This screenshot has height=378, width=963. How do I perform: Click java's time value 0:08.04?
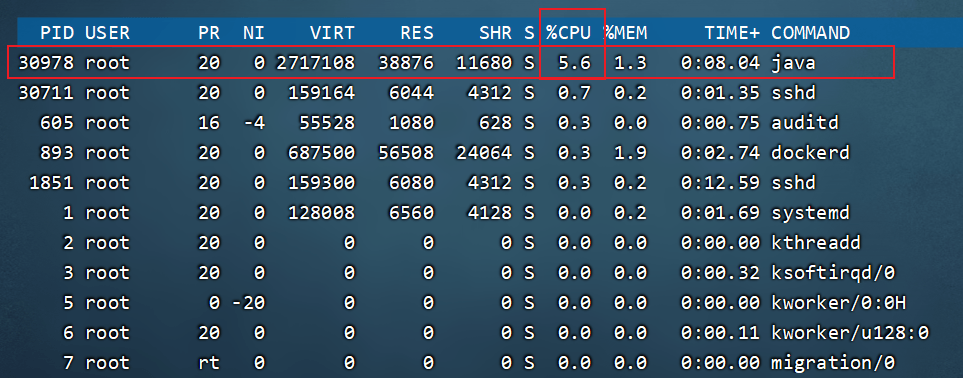click(720, 63)
